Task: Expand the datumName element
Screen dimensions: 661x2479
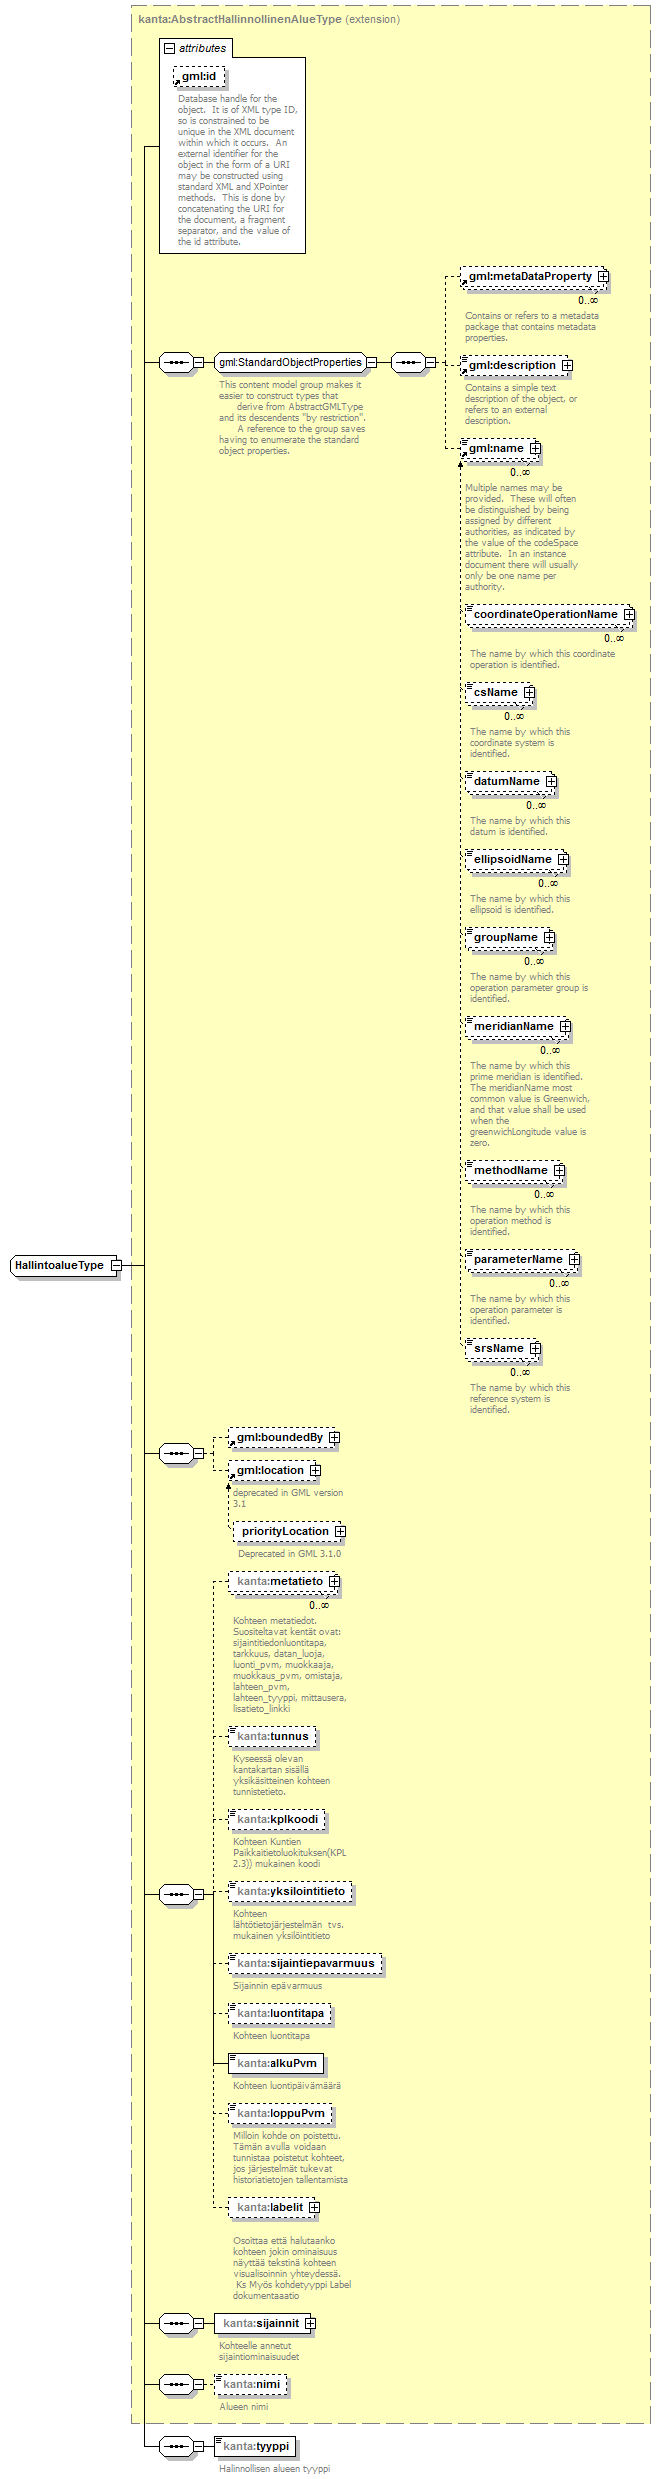Action: [x=551, y=781]
